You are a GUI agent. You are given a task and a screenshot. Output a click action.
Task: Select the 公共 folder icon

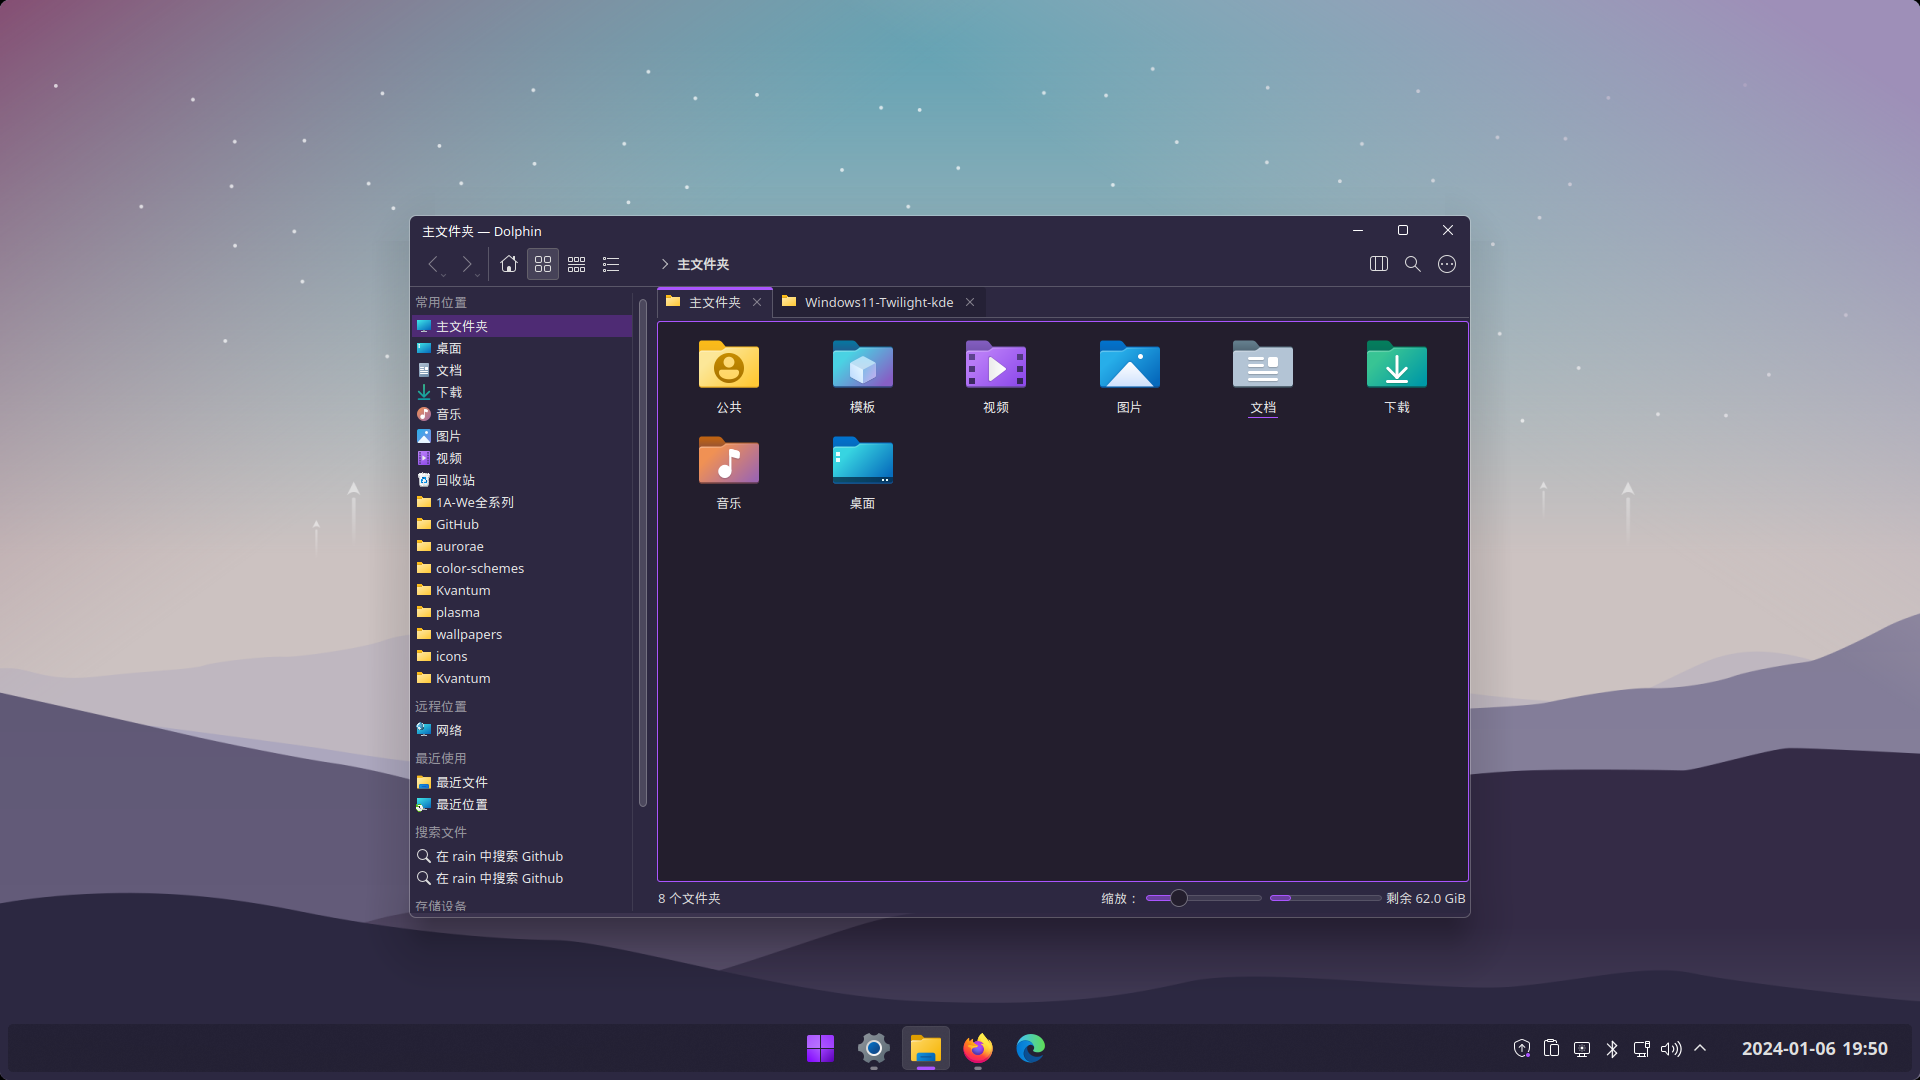click(729, 365)
